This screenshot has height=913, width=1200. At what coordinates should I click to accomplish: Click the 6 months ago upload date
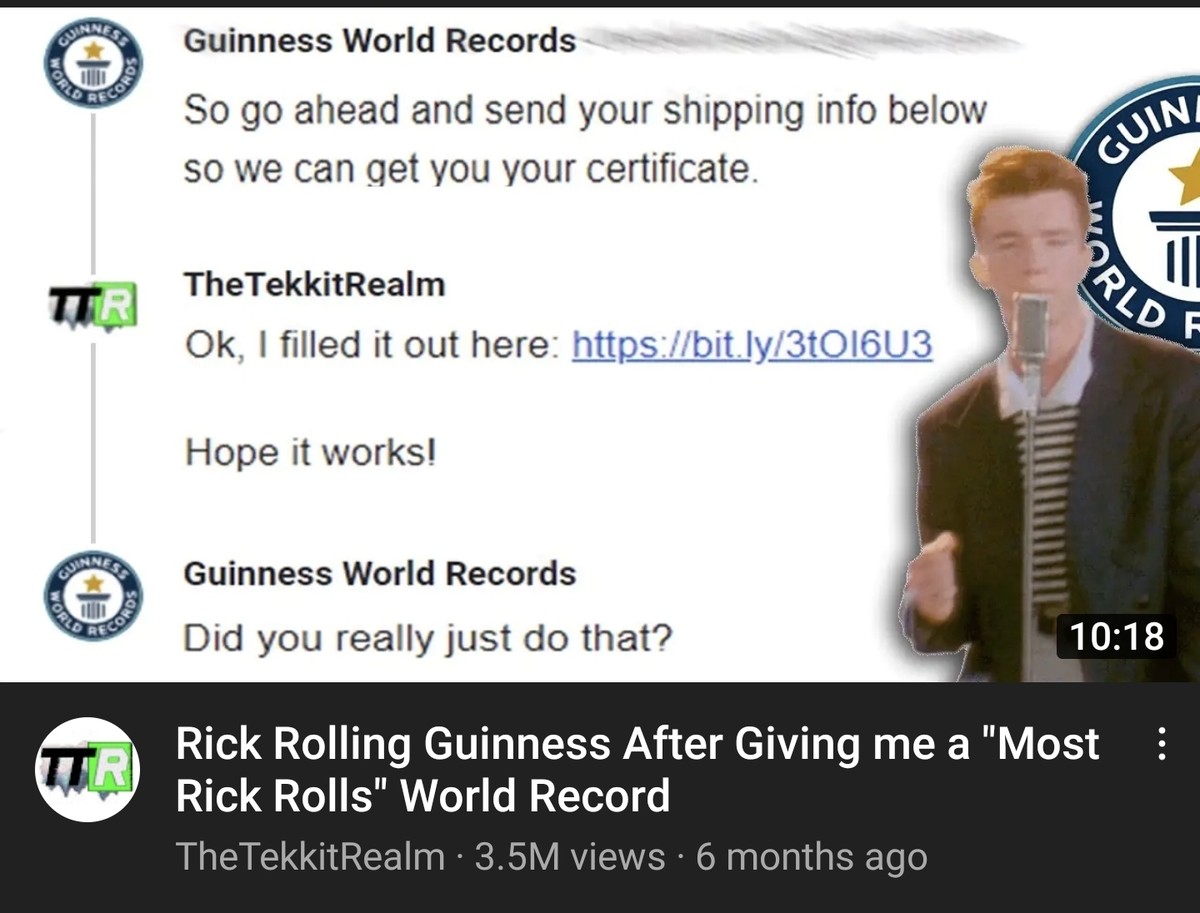click(812, 857)
